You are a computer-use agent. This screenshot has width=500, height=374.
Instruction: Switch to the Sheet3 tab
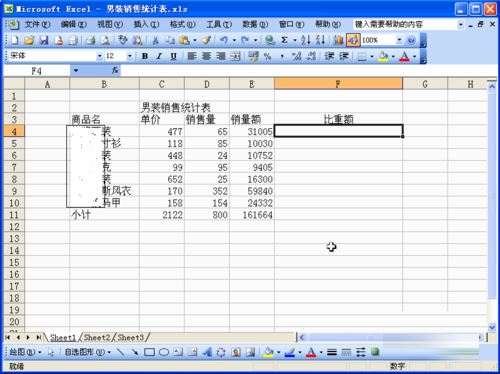pyautogui.click(x=131, y=337)
